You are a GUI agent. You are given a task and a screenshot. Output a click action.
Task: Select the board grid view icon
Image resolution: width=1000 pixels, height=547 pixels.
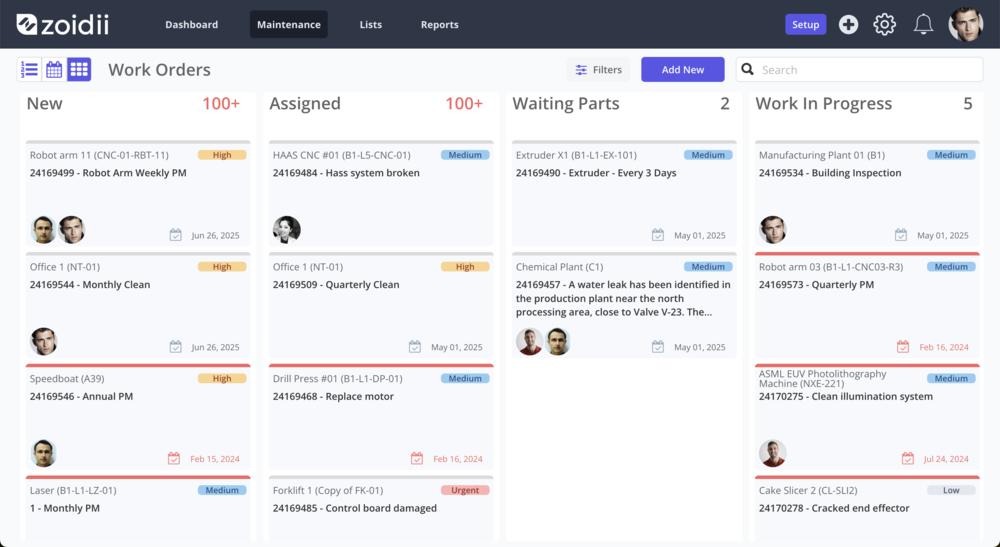[x=79, y=69]
